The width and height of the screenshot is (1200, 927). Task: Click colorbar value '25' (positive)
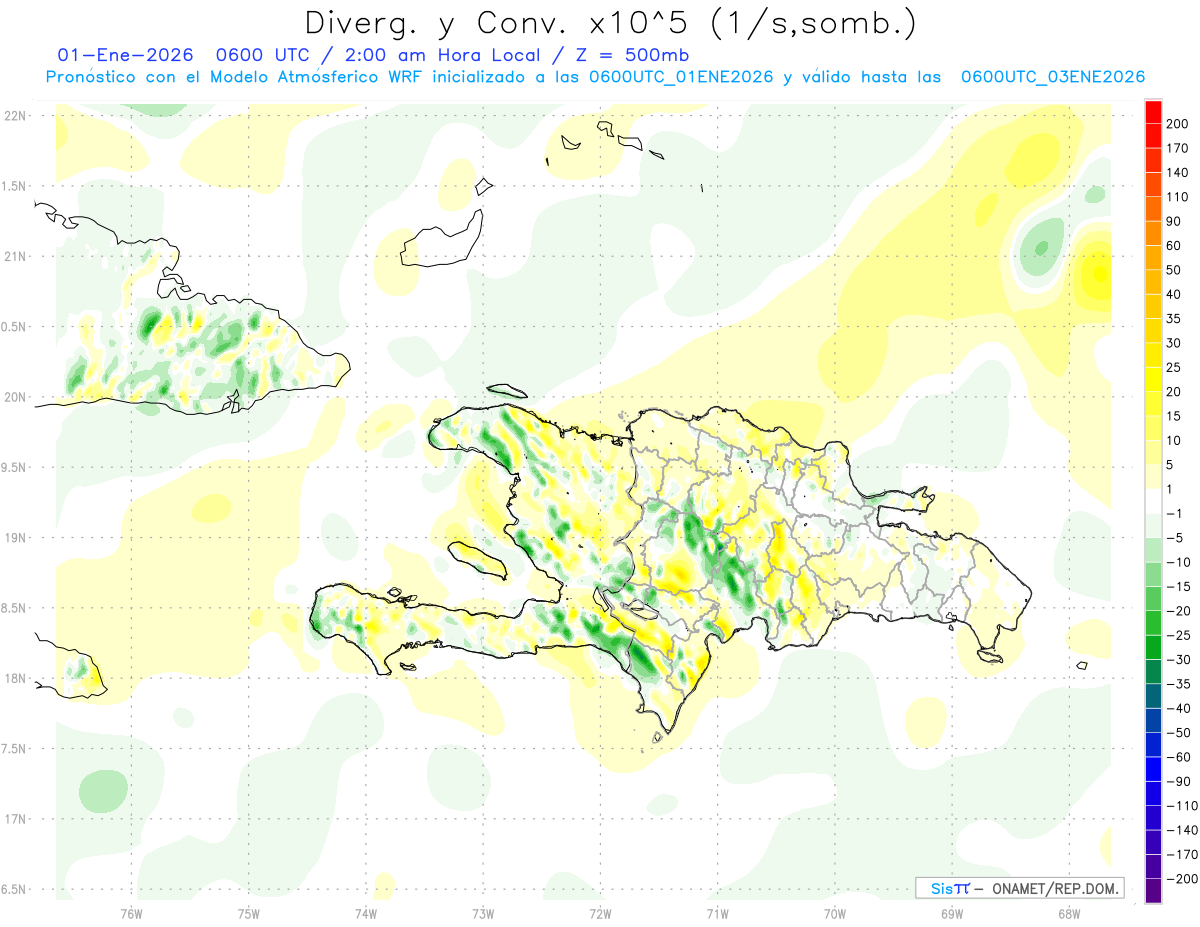coord(1175,367)
